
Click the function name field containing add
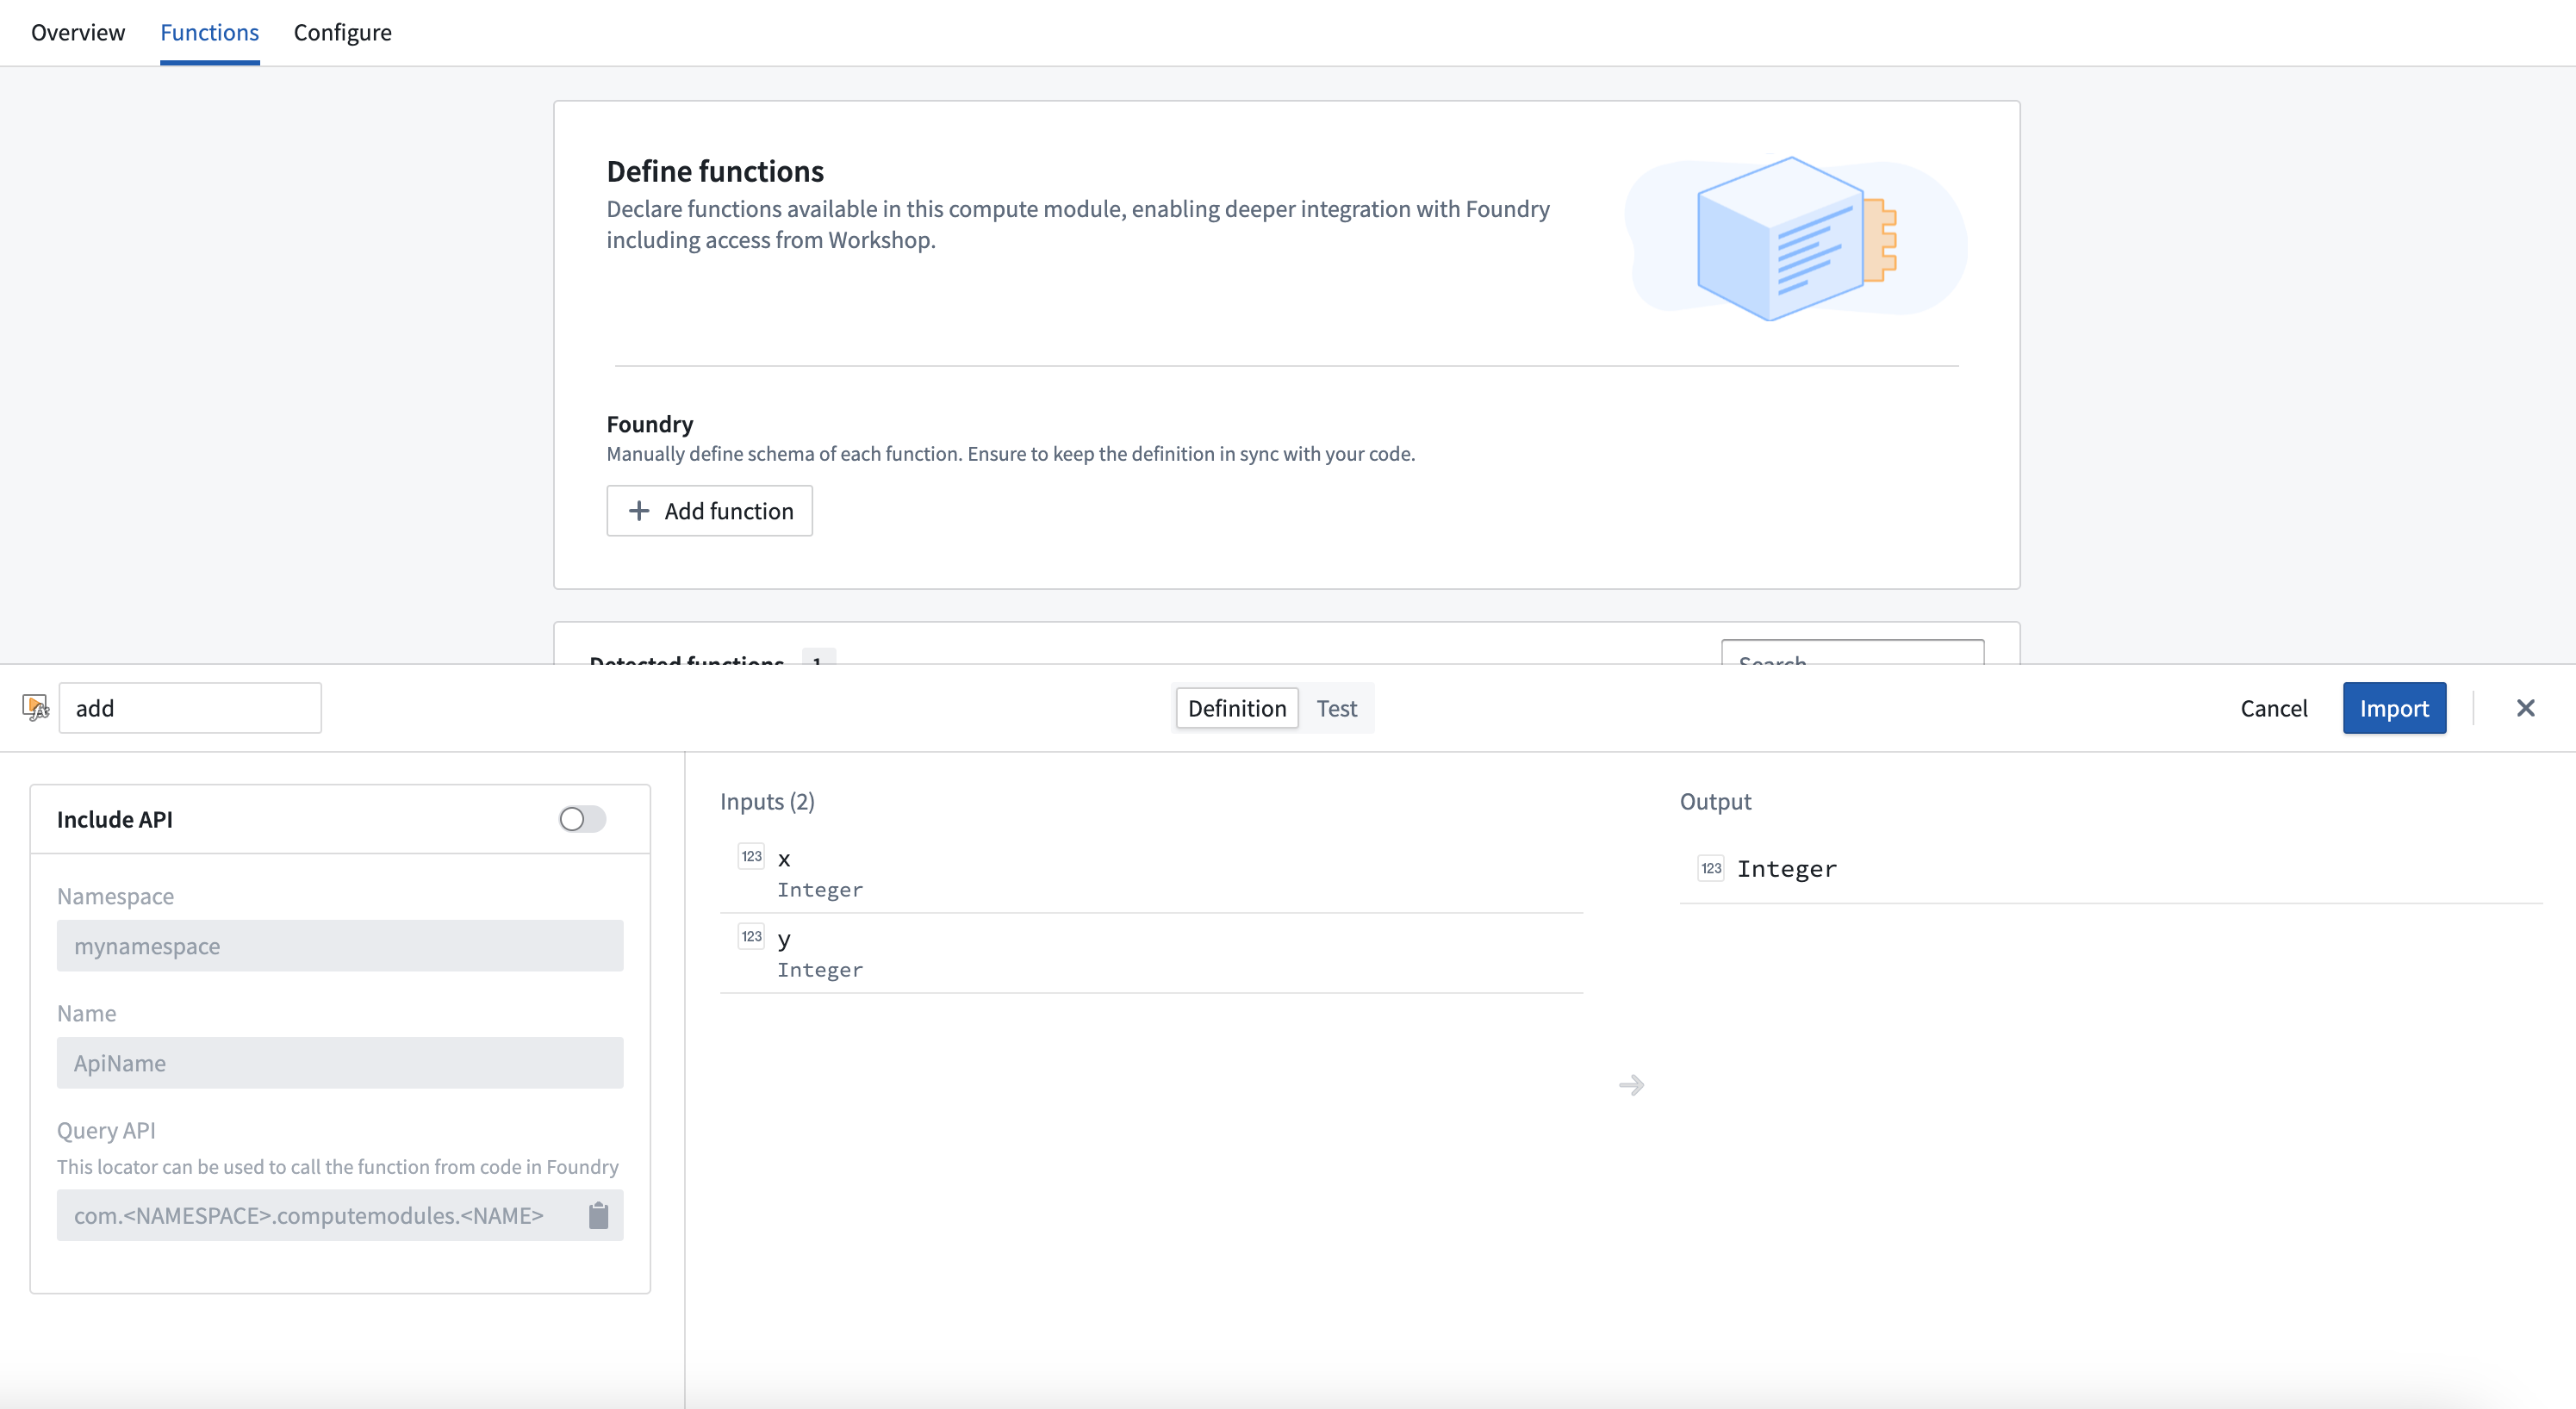point(190,708)
